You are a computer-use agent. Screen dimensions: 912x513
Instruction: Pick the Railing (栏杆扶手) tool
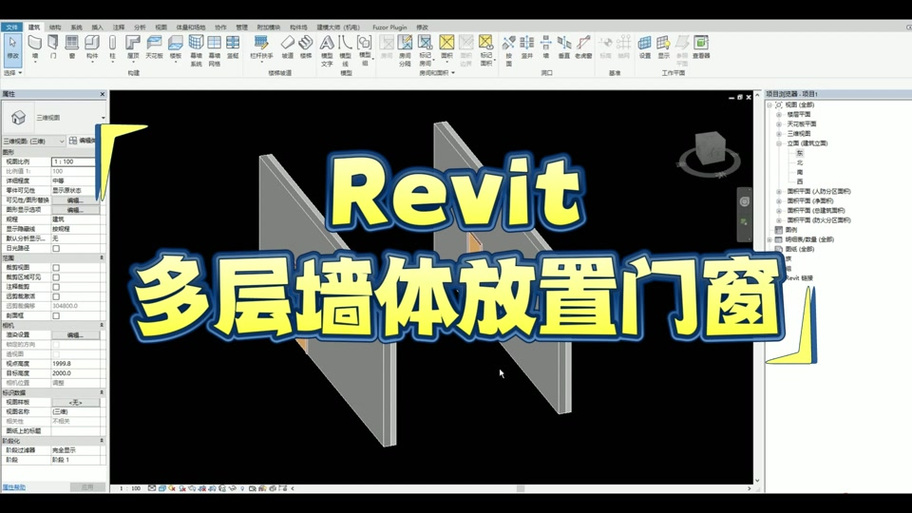pos(261,47)
